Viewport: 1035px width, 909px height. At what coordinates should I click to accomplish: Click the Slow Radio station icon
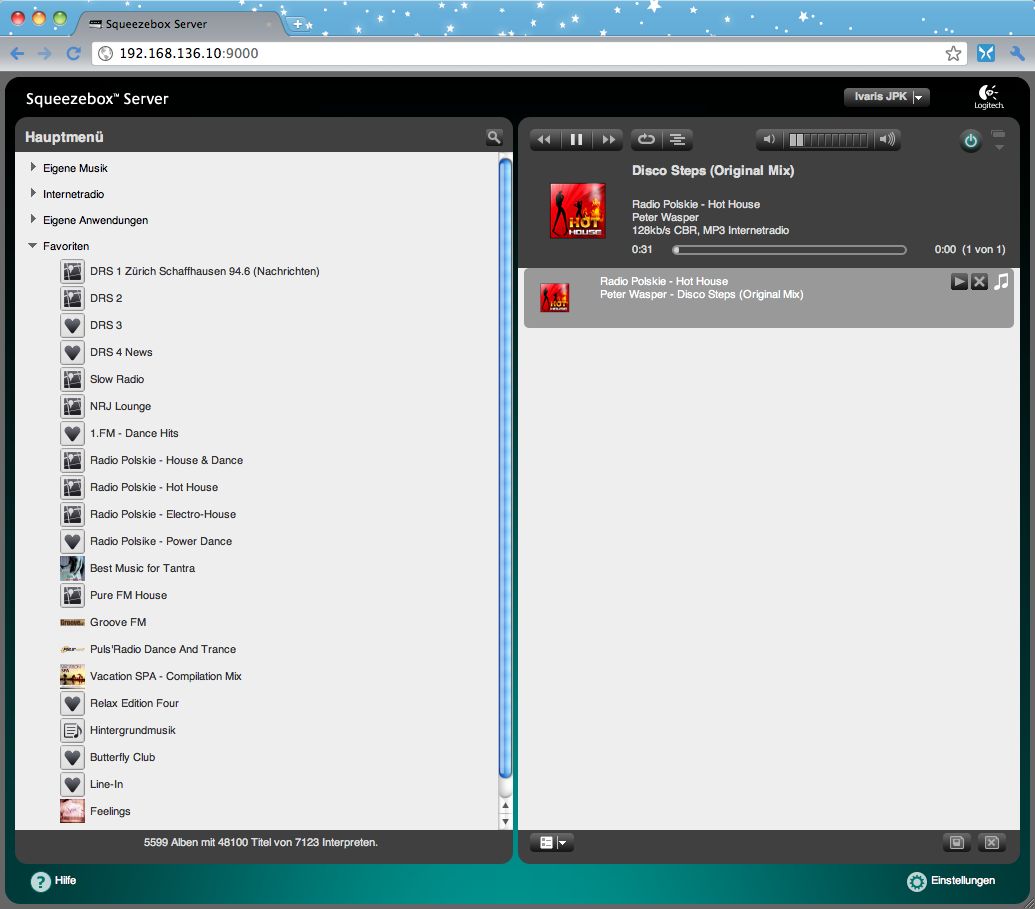(x=73, y=380)
